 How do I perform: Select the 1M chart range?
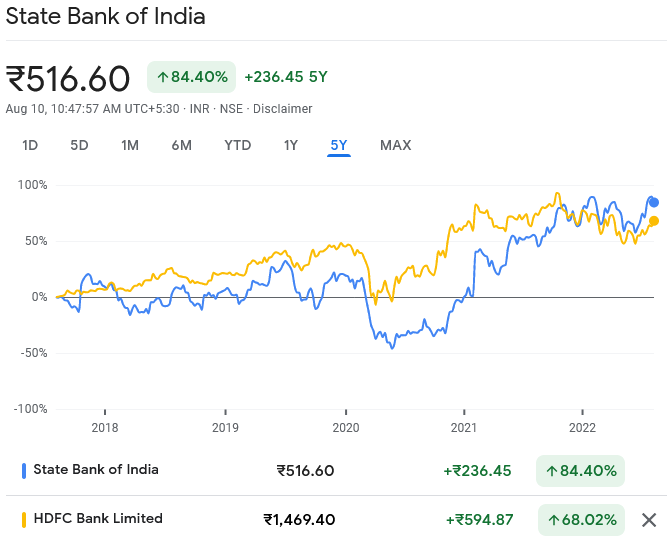[130, 145]
